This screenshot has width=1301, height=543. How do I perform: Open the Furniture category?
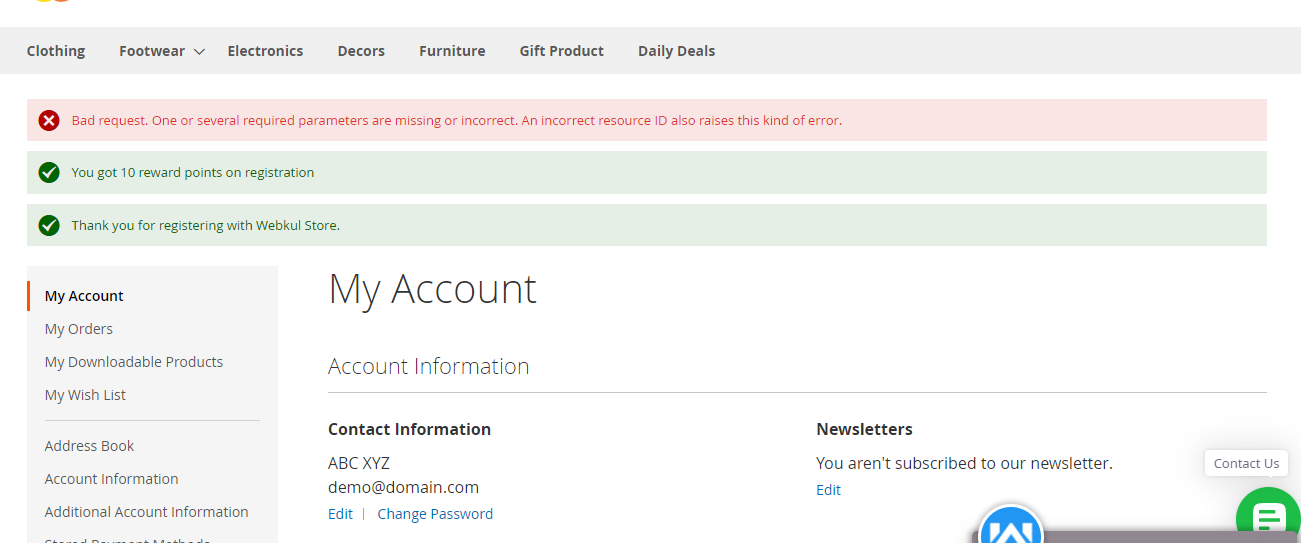click(452, 51)
